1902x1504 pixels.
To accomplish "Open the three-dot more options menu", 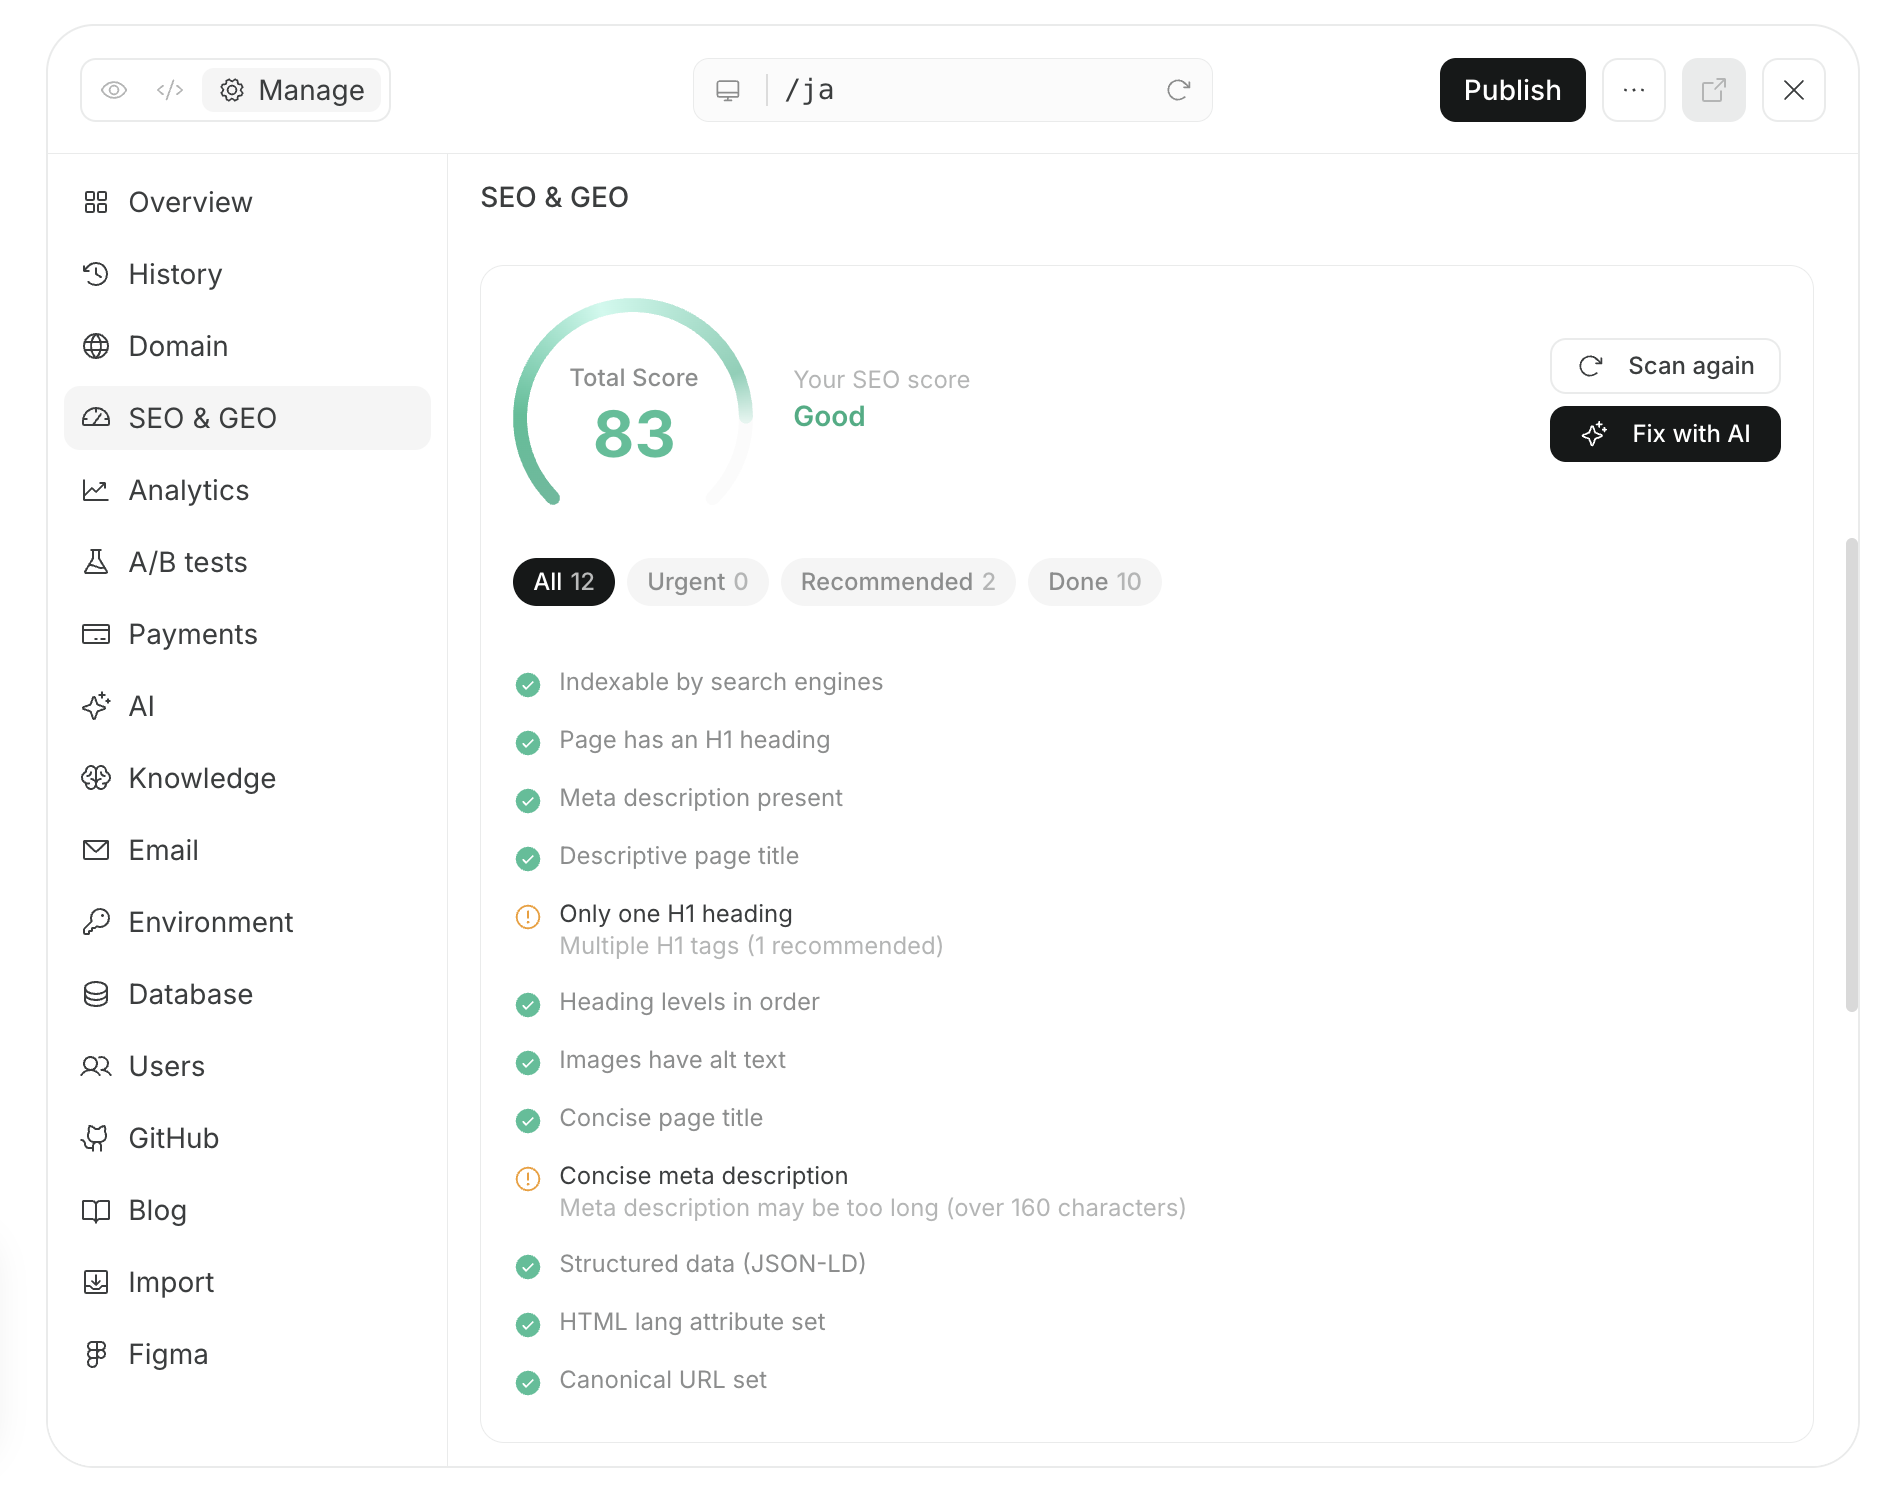I will (x=1634, y=90).
